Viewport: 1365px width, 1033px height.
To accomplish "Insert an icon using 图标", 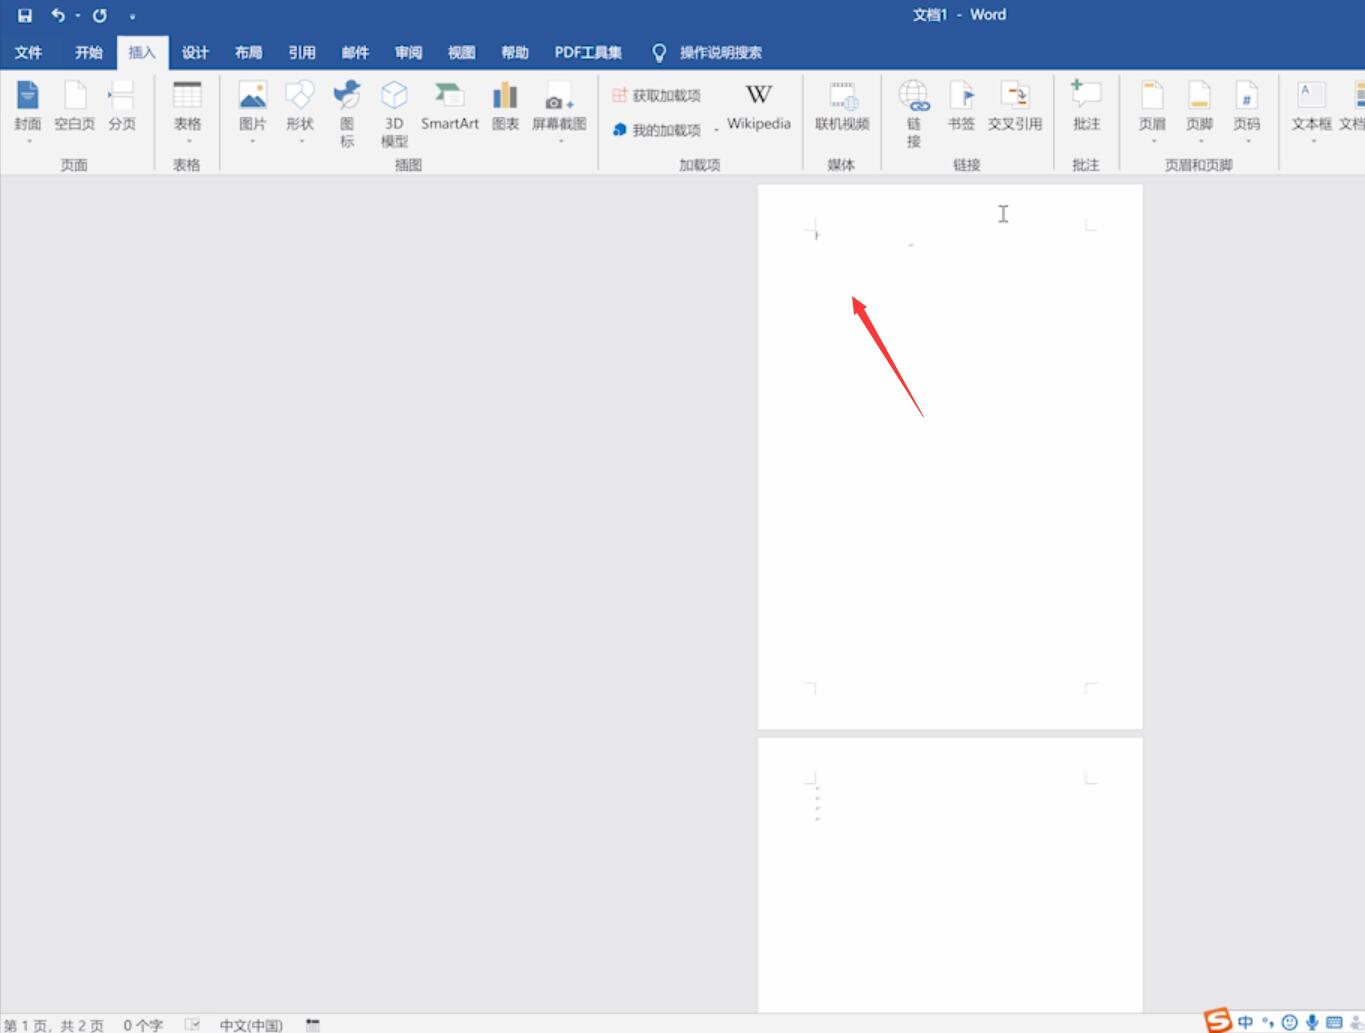I will tap(347, 114).
